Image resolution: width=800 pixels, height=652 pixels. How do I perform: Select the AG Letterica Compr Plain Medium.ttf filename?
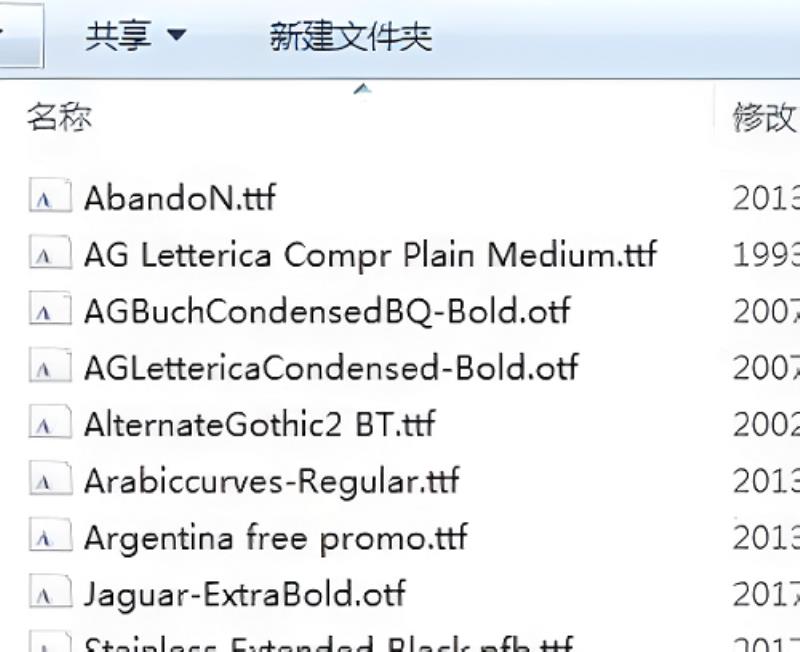click(x=370, y=254)
